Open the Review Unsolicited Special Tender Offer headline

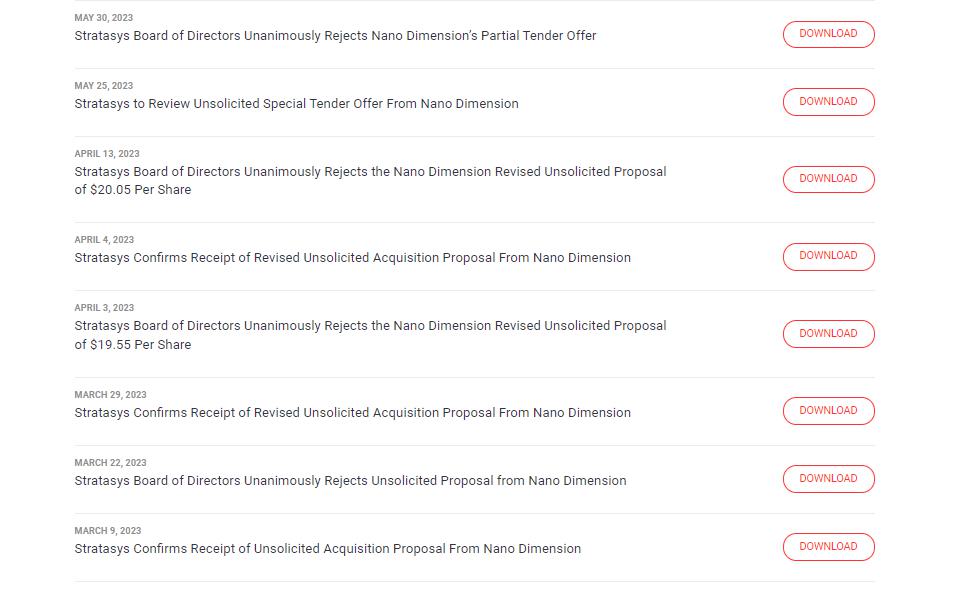point(296,104)
